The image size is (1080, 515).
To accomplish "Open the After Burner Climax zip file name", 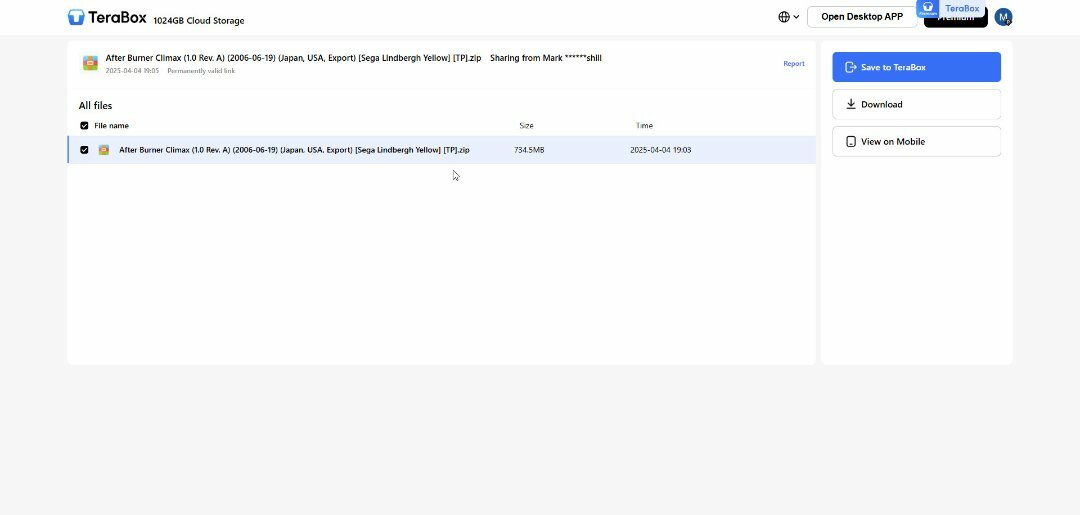I will (294, 150).
